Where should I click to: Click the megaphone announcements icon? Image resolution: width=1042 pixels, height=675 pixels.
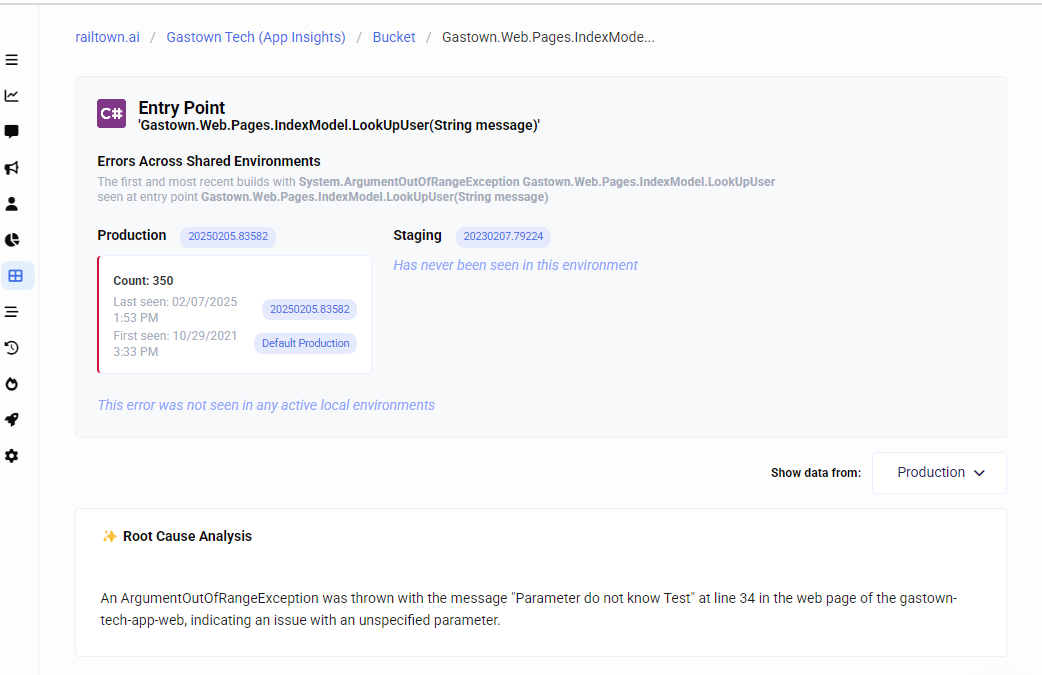(x=12, y=168)
